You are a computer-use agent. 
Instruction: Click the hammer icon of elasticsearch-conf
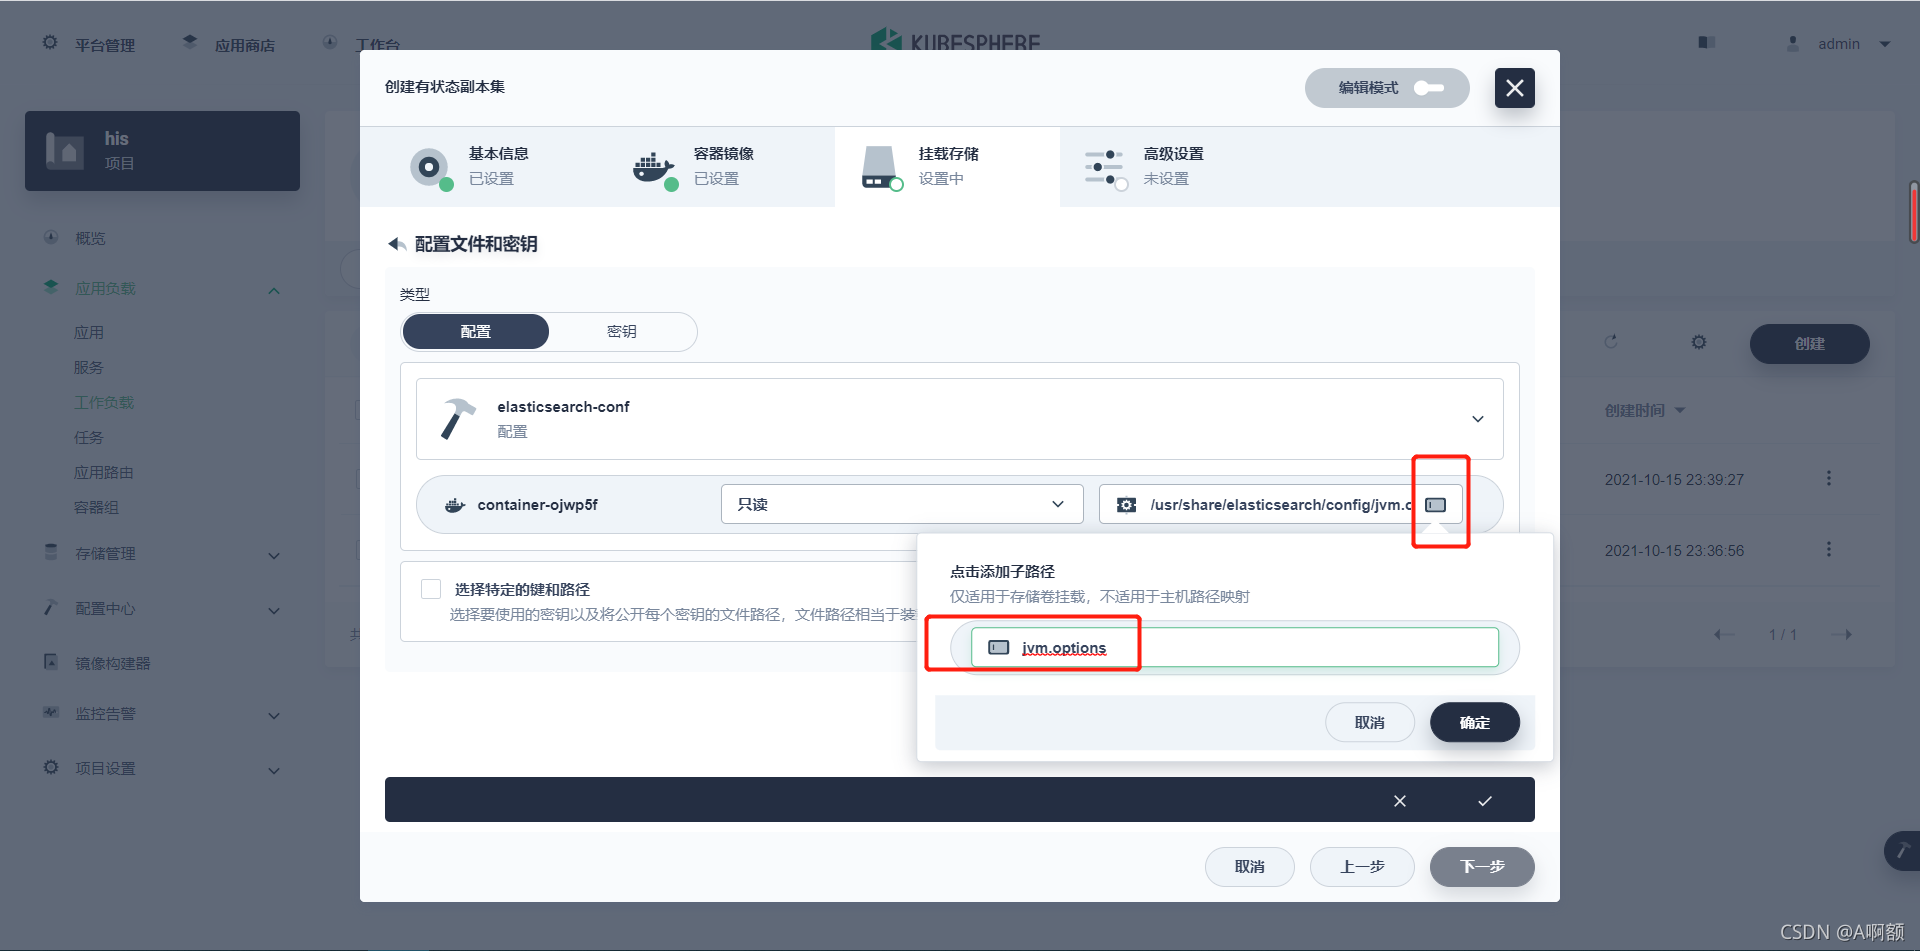coord(458,419)
